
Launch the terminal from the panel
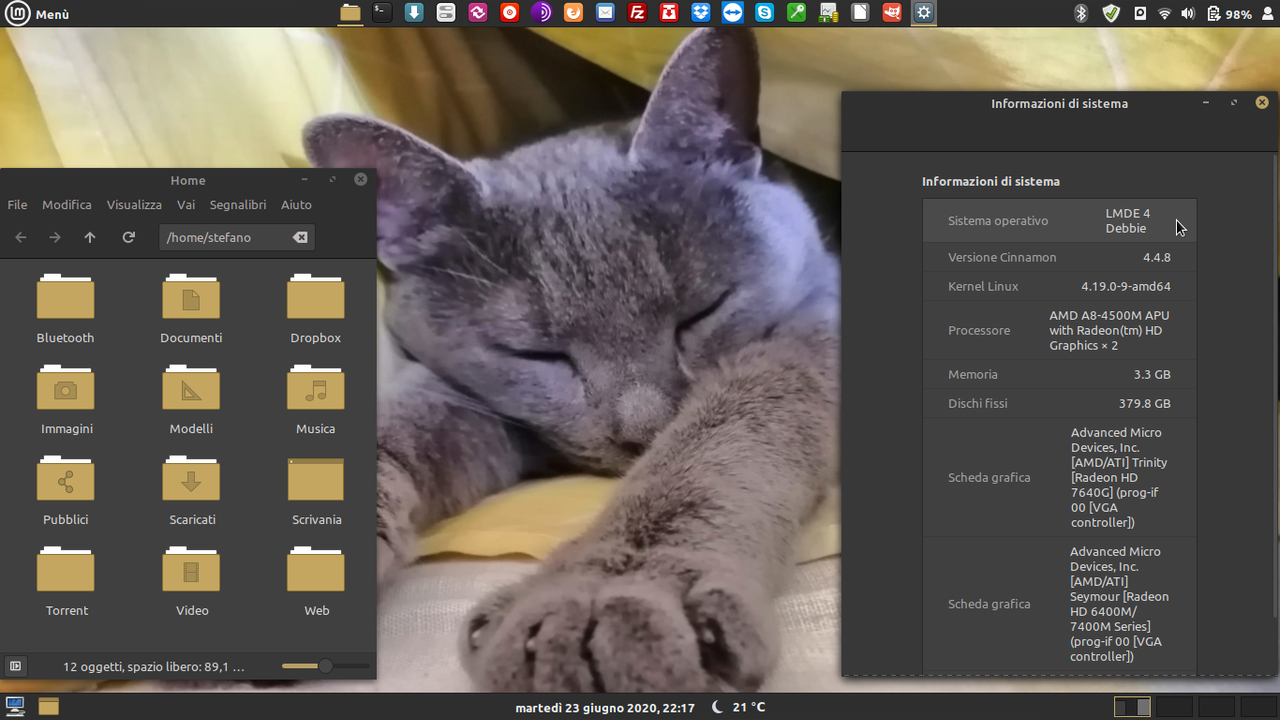click(x=381, y=13)
